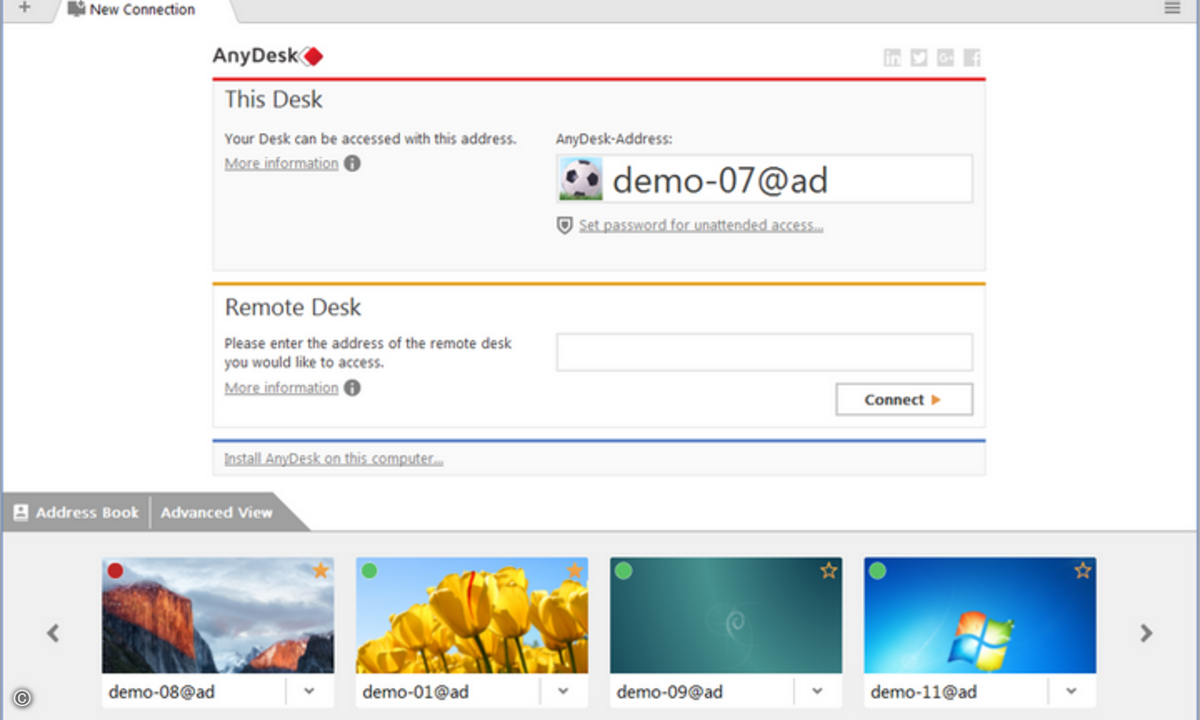
Task: Click the Connect button
Action: click(904, 399)
